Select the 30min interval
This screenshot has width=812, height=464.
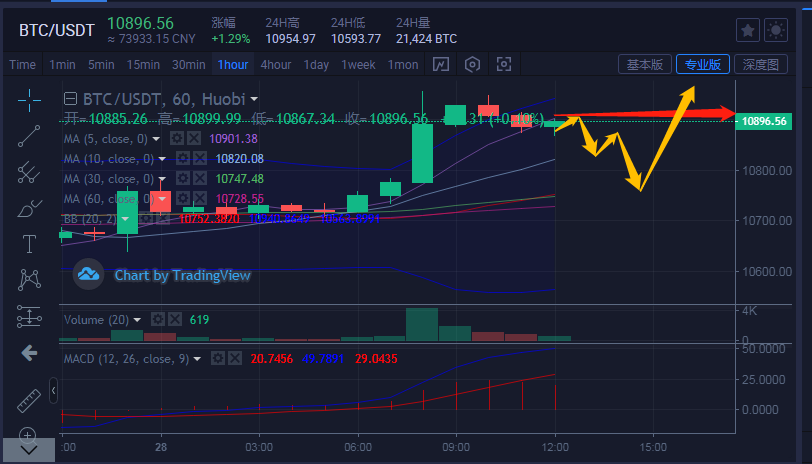point(188,65)
